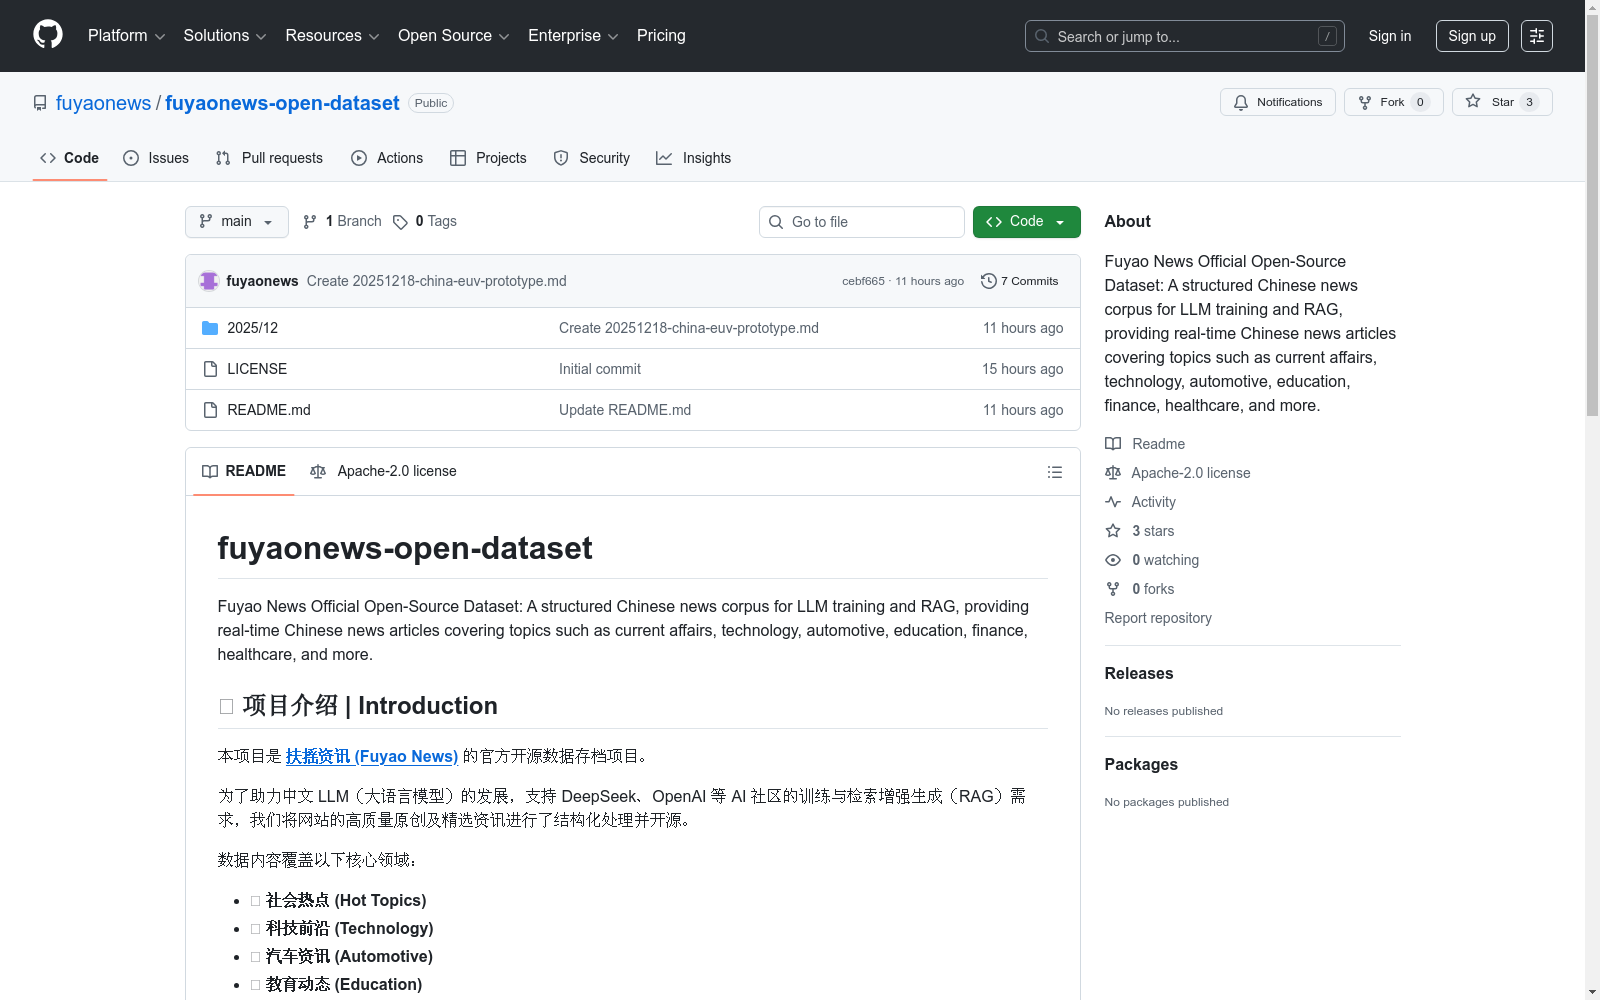Image resolution: width=1600 pixels, height=1000 pixels.
Task: Open the README.md file
Action: point(269,410)
